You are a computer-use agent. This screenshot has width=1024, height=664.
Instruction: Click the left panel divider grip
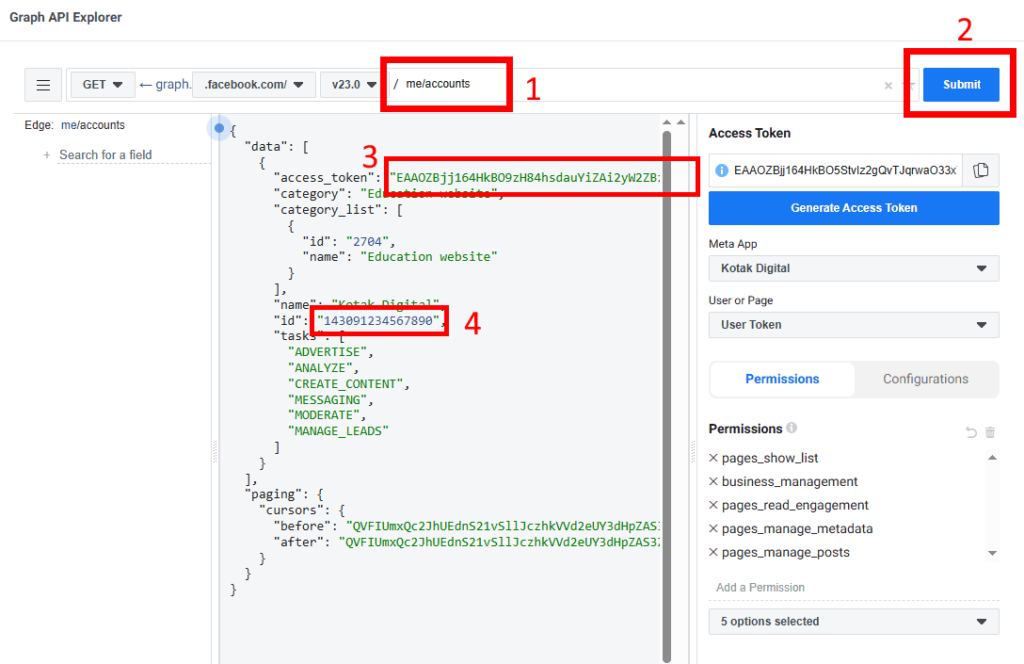point(215,451)
